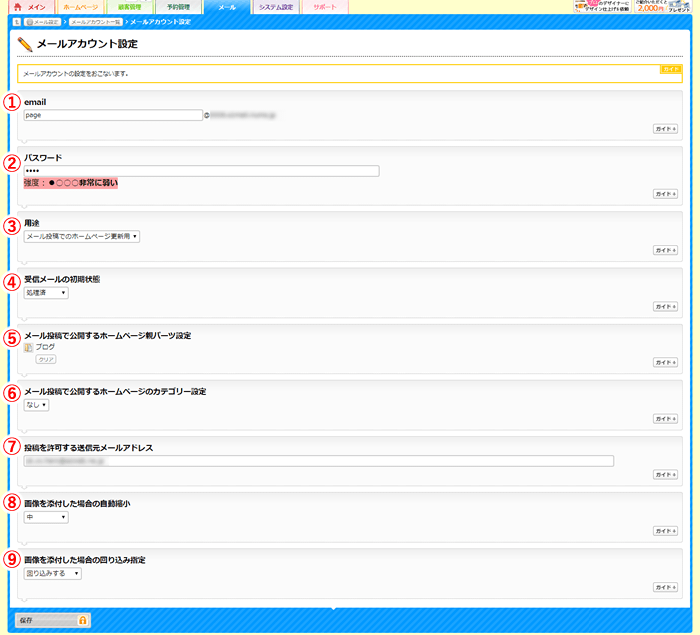The width and height of the screenshot is (700, 635).
Task: Click the ブログ parts page icon
Action: click(x=29, y=347)
